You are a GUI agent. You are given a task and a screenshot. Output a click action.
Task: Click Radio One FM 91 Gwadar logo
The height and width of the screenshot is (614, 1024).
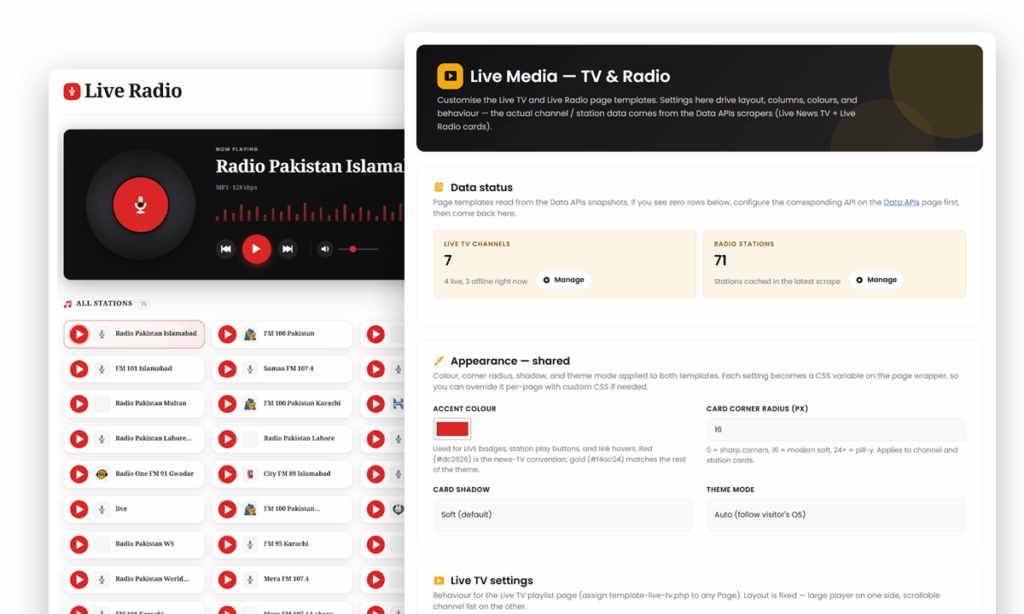[102, 474]
